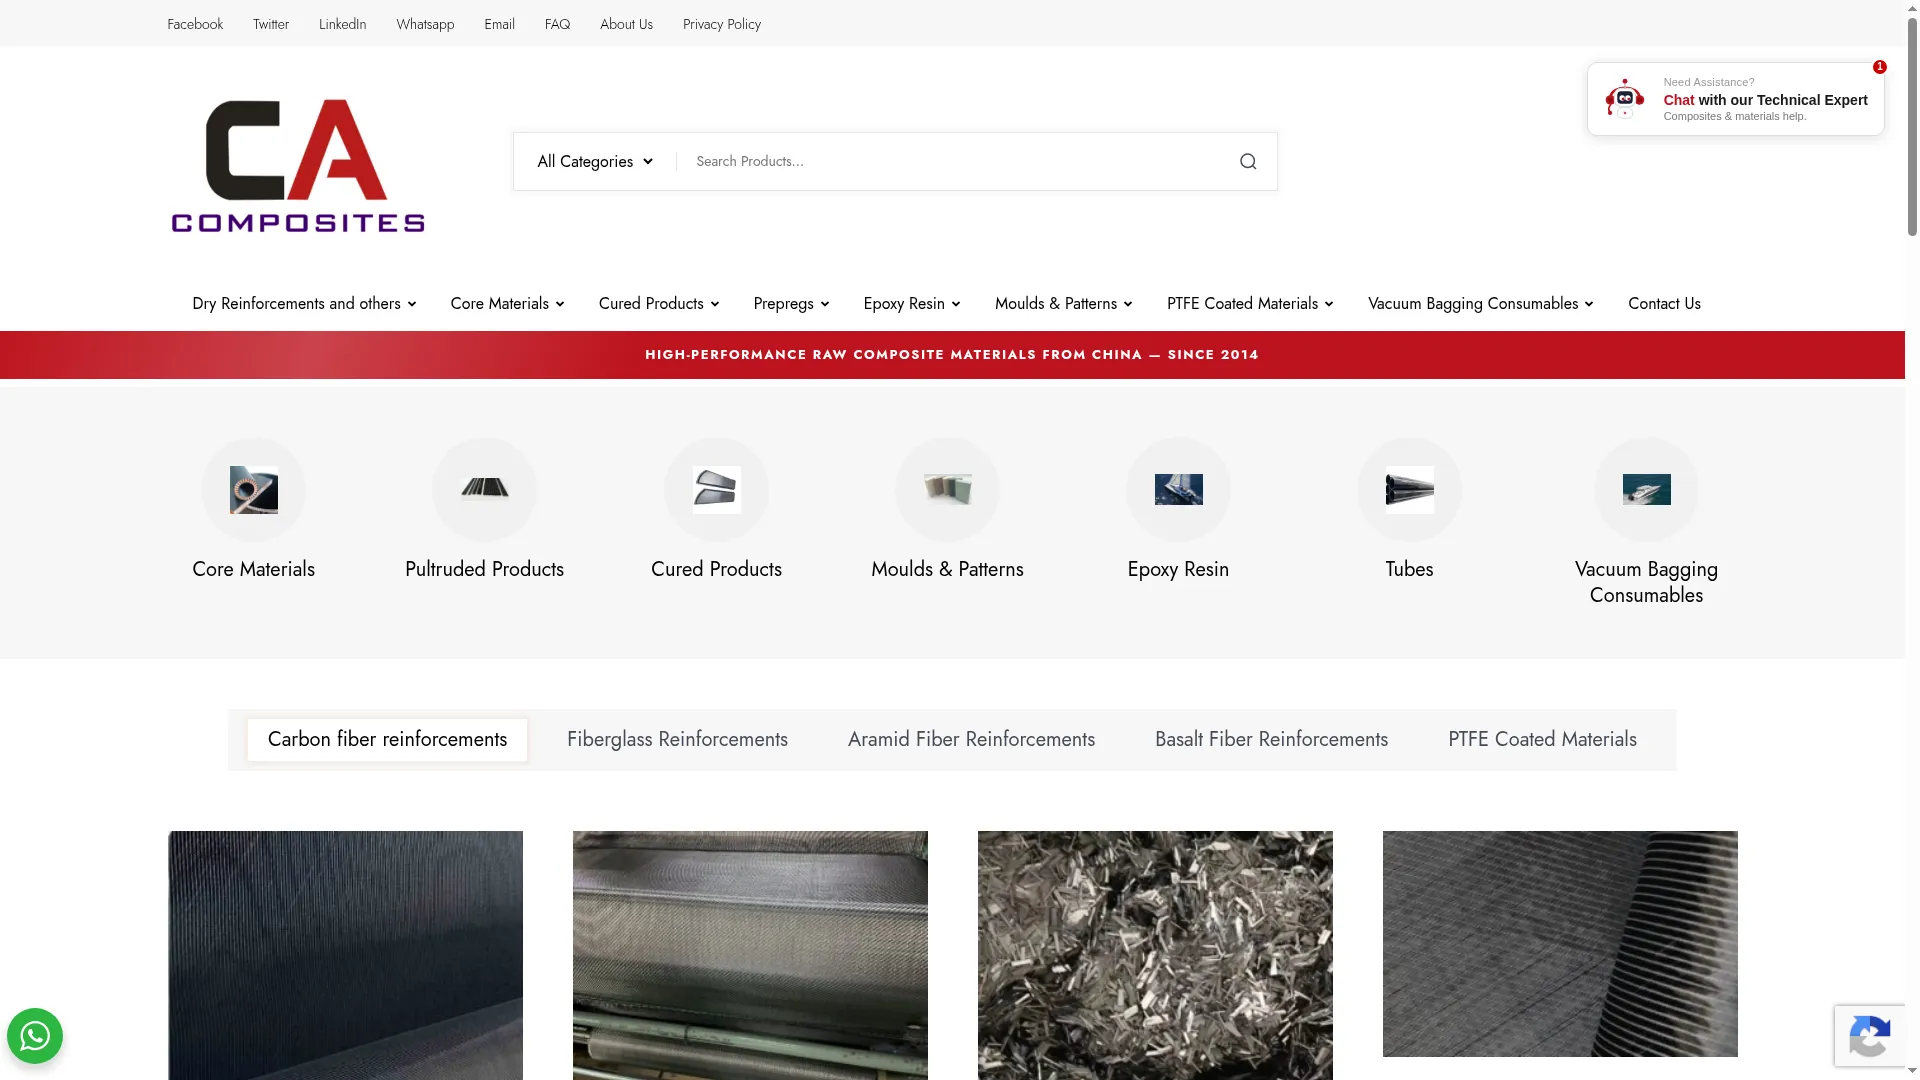
Task: Expand Cured Products navigation menu
Action: point(659,303)
